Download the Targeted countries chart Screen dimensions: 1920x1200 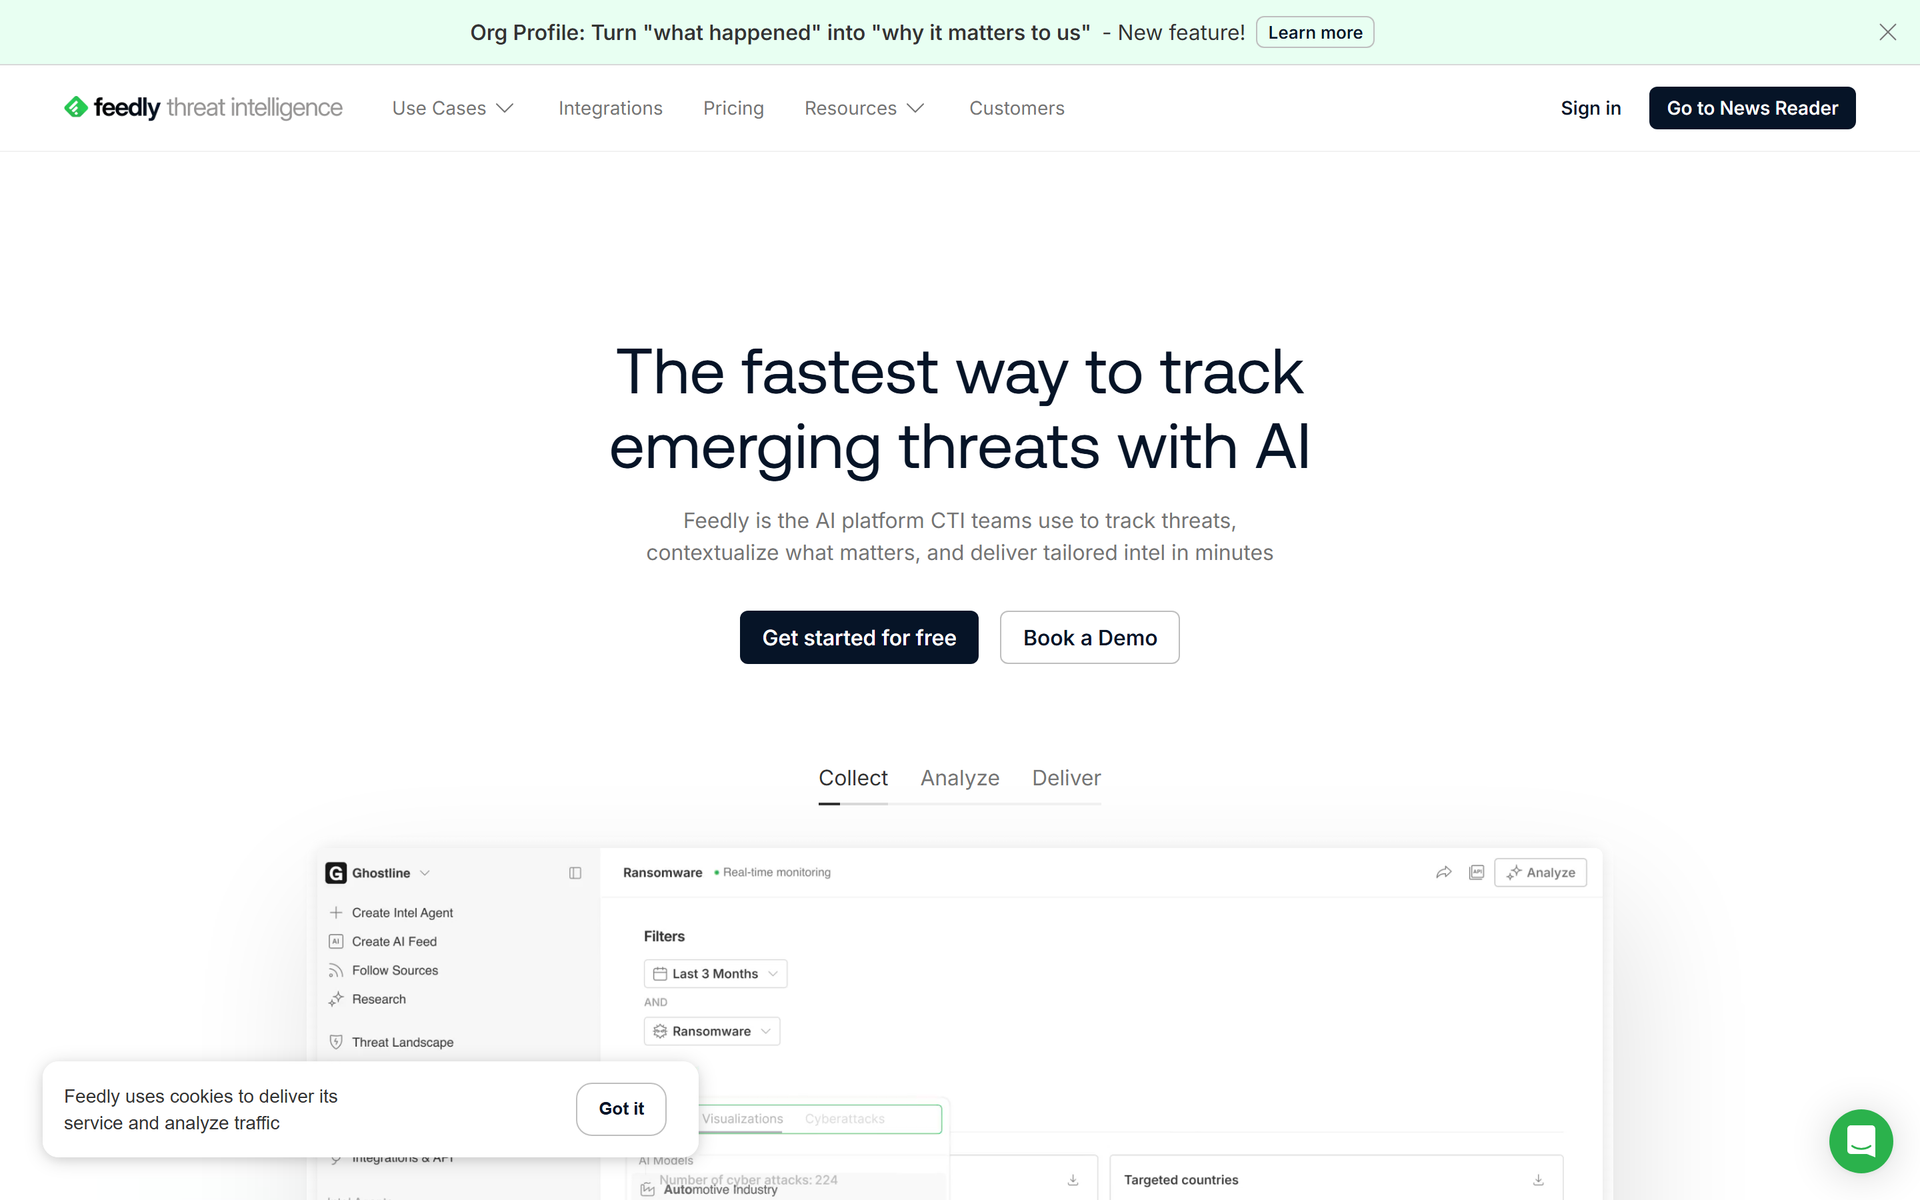(x=1538, y=1180)
